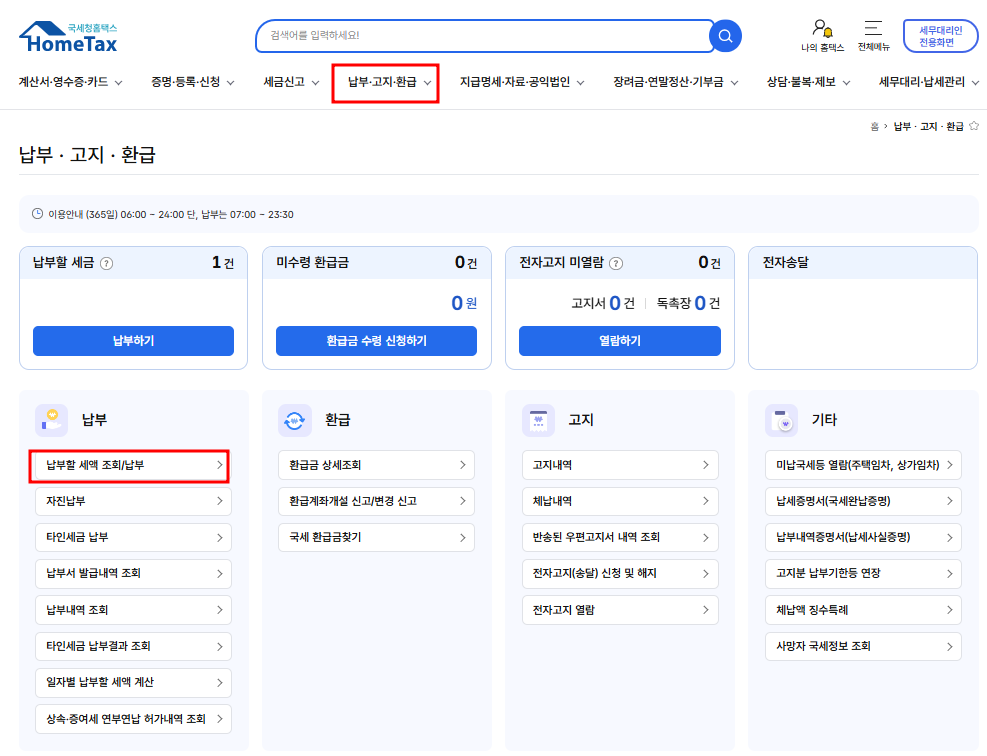The height and width of the screenshot is (756, 987).
Task: Click the 납부하기 button
Action: click(x=133, y=341)
